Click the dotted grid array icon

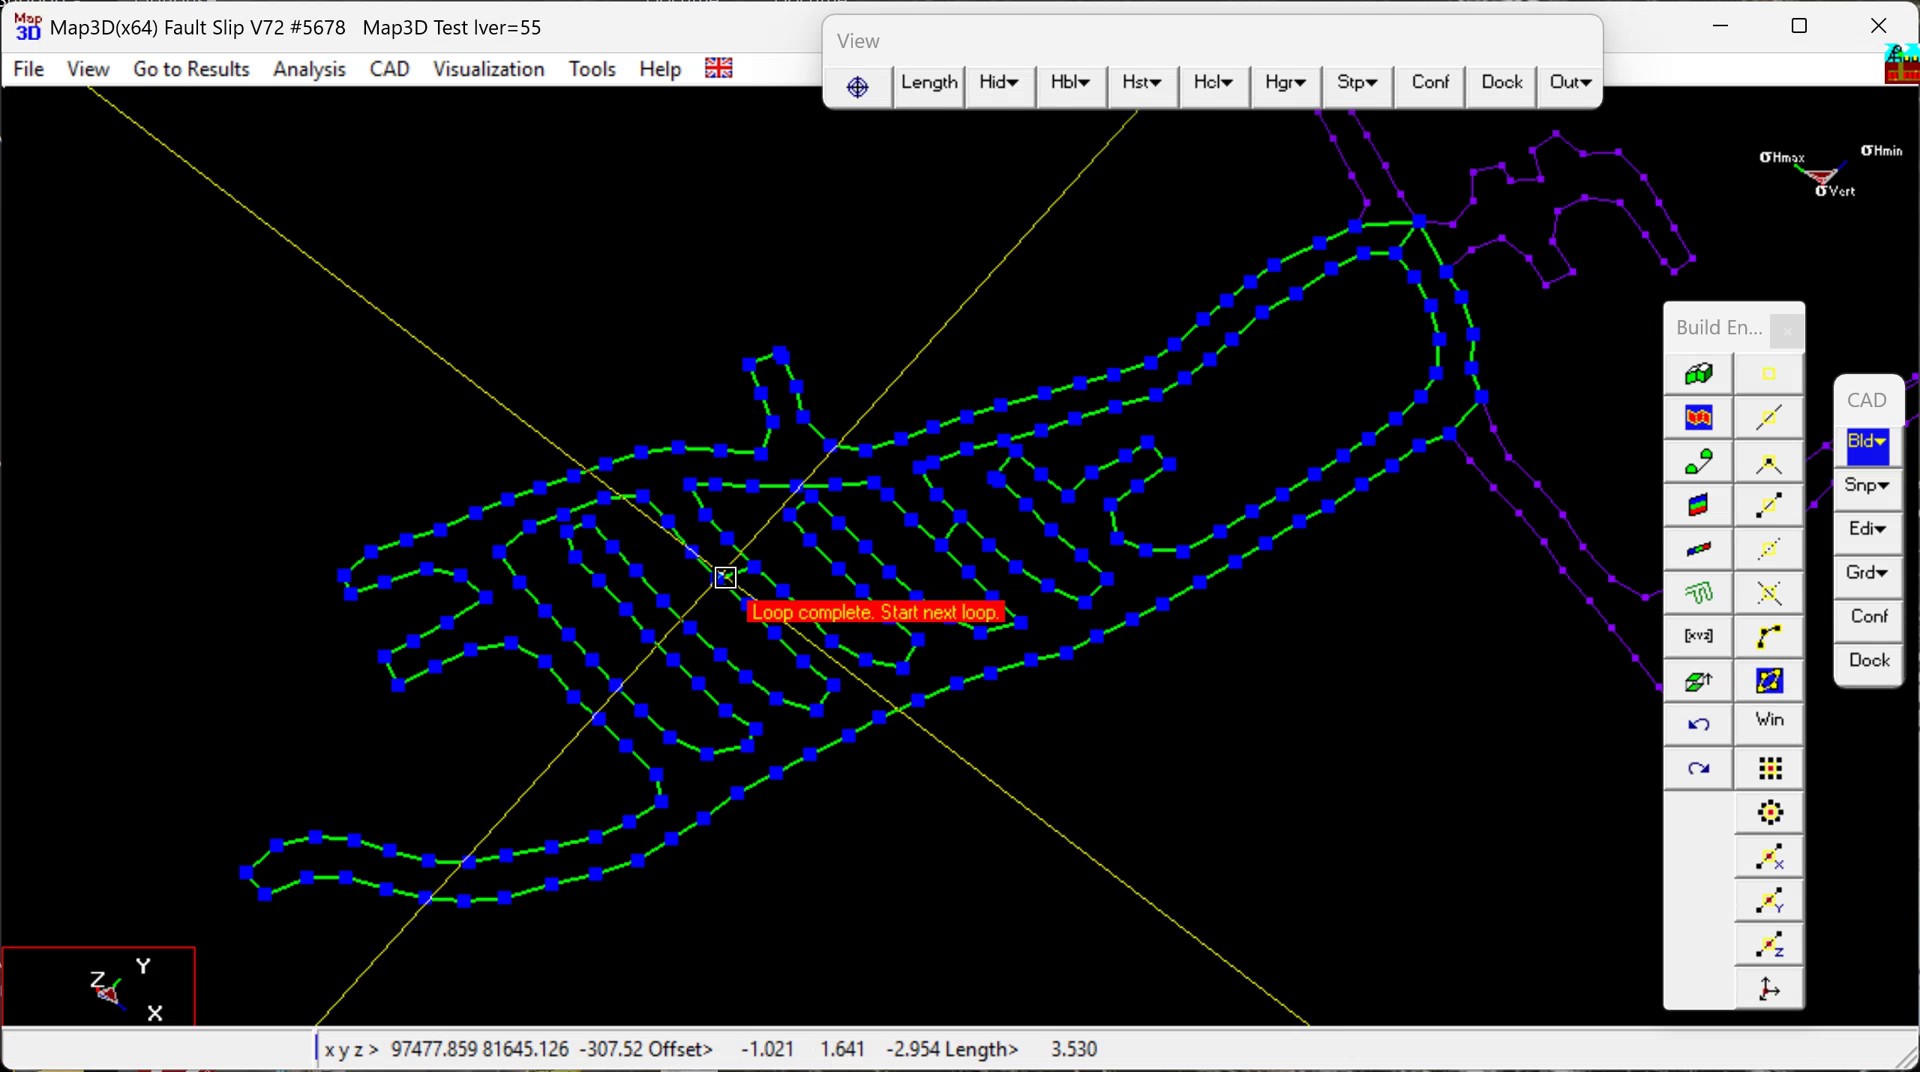1769,768
